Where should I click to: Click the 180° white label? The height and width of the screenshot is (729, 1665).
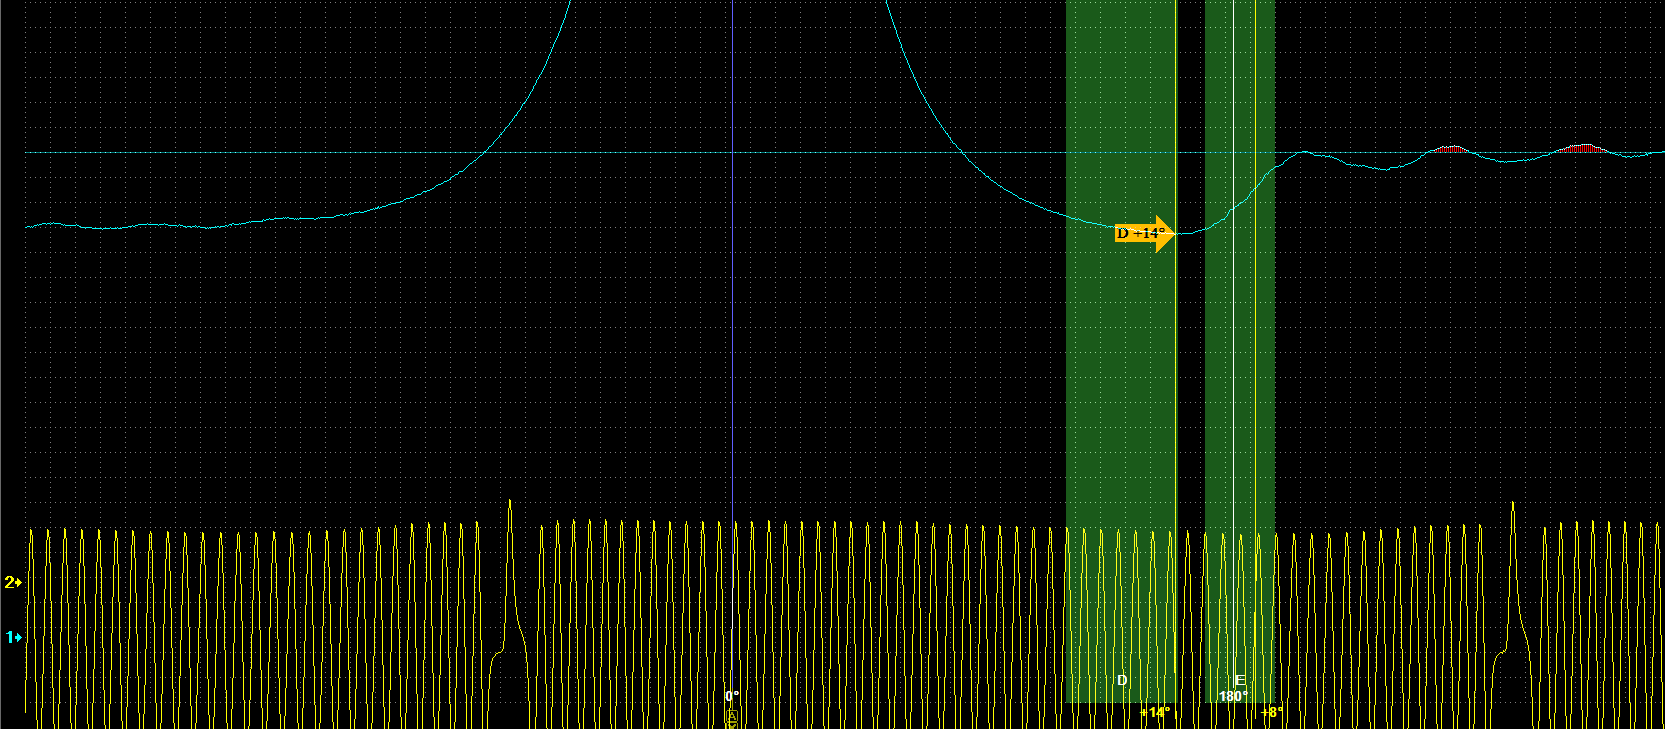1232,696
